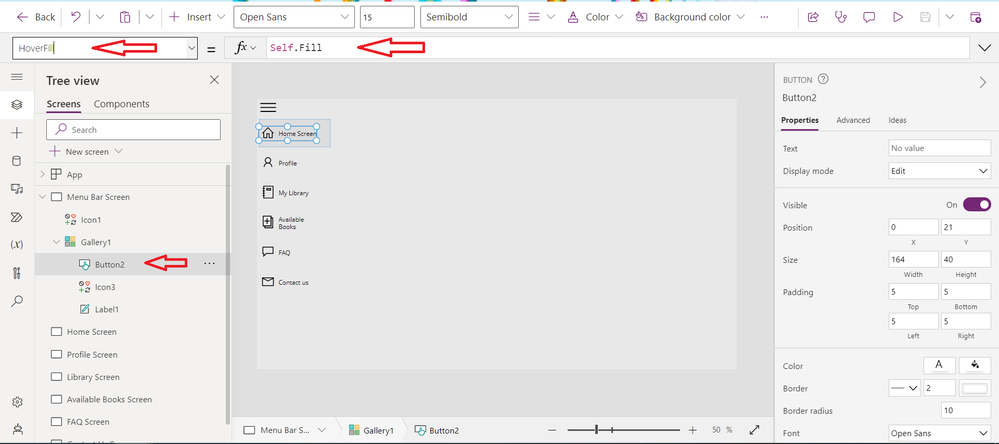Collapse the Gallery1 node
The height and width of the screenshot is (444, 999).
click(x=57, y=242)
